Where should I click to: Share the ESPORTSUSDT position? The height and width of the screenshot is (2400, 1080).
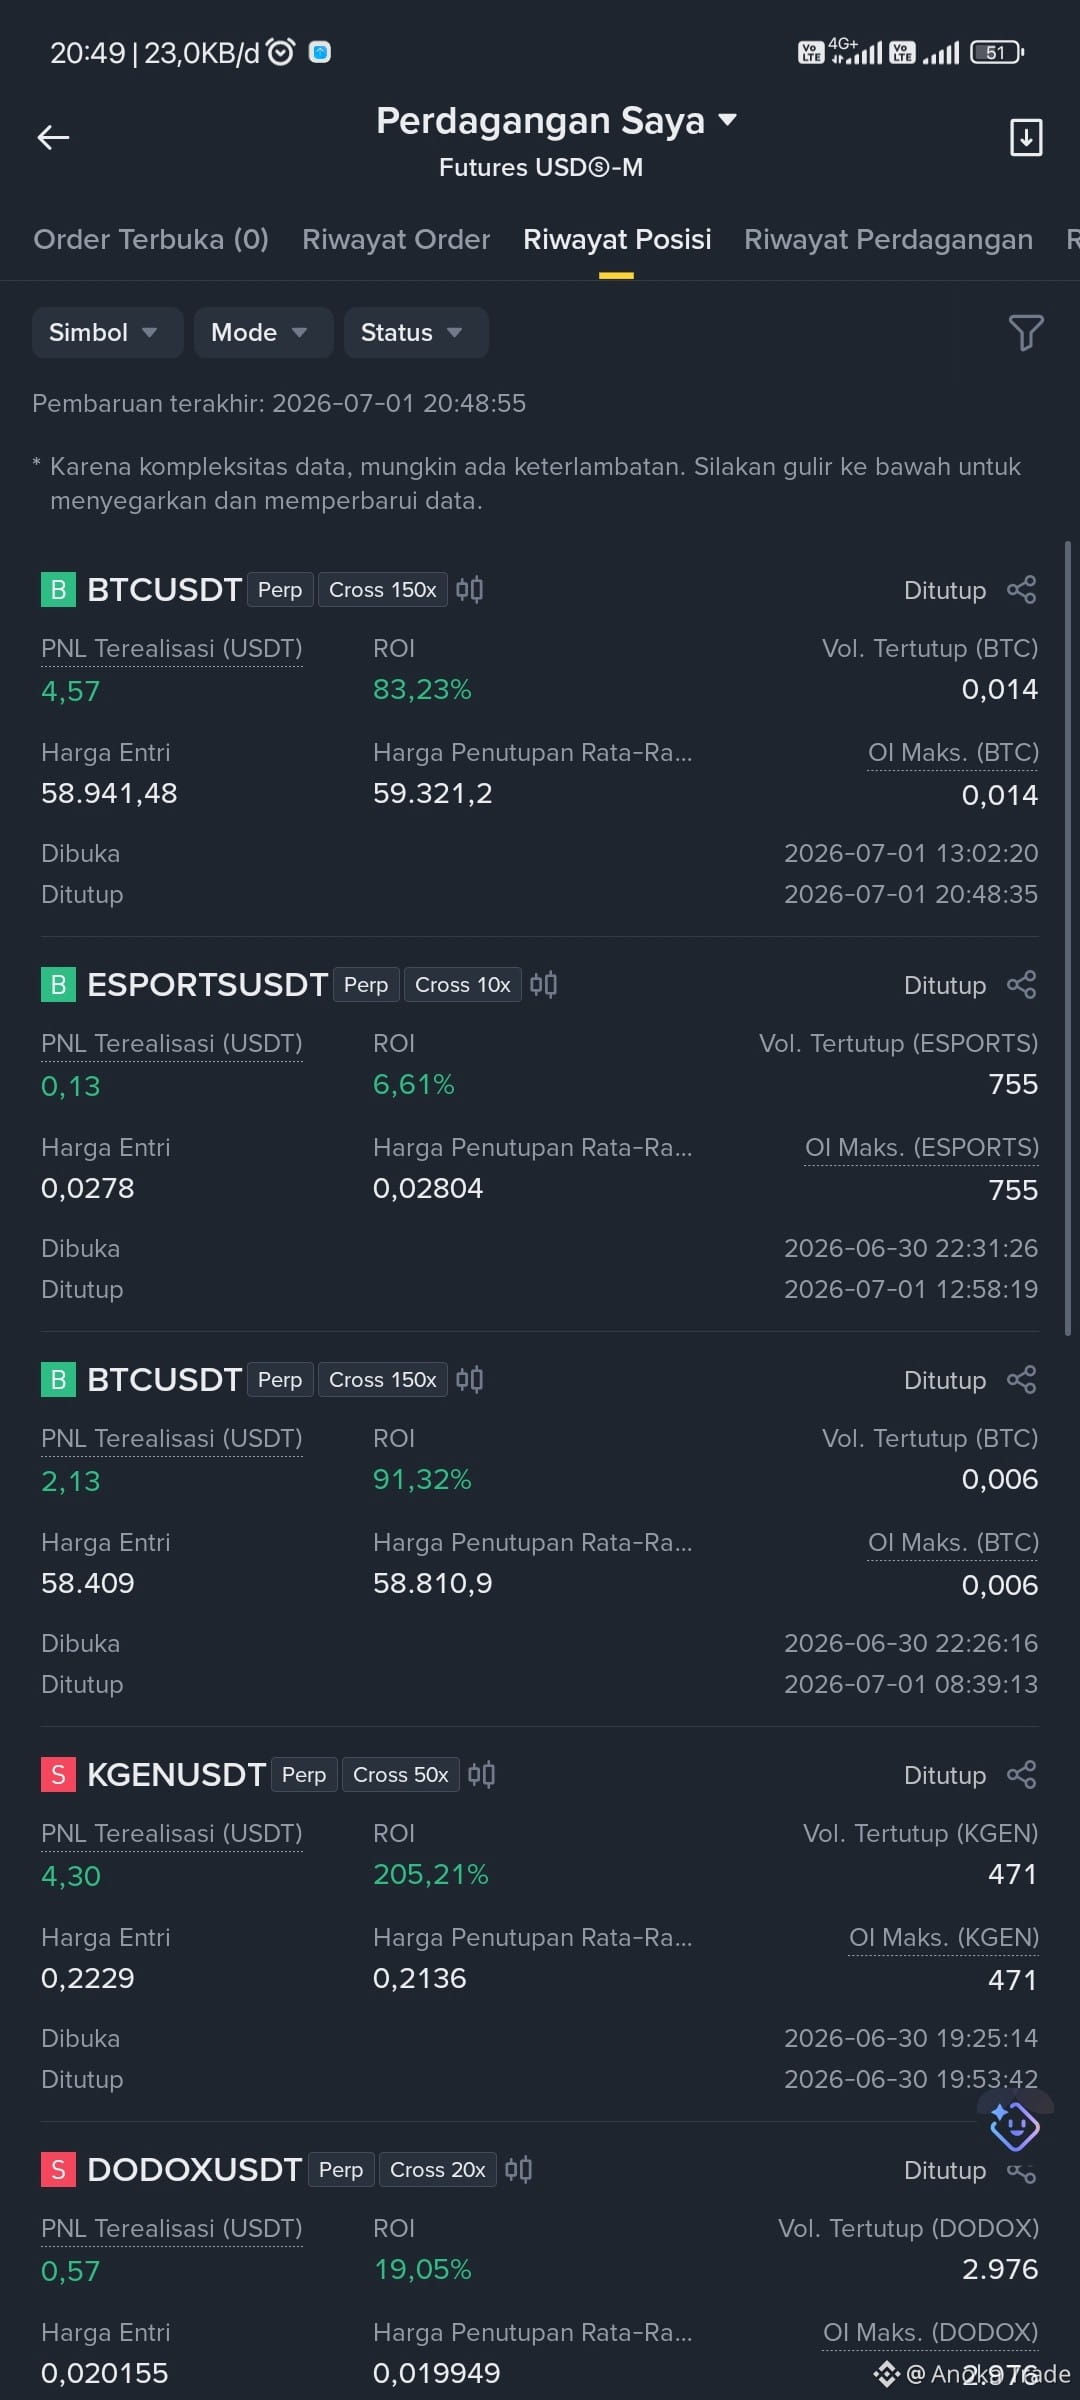pyautogui.click(x=1022, y=985)
